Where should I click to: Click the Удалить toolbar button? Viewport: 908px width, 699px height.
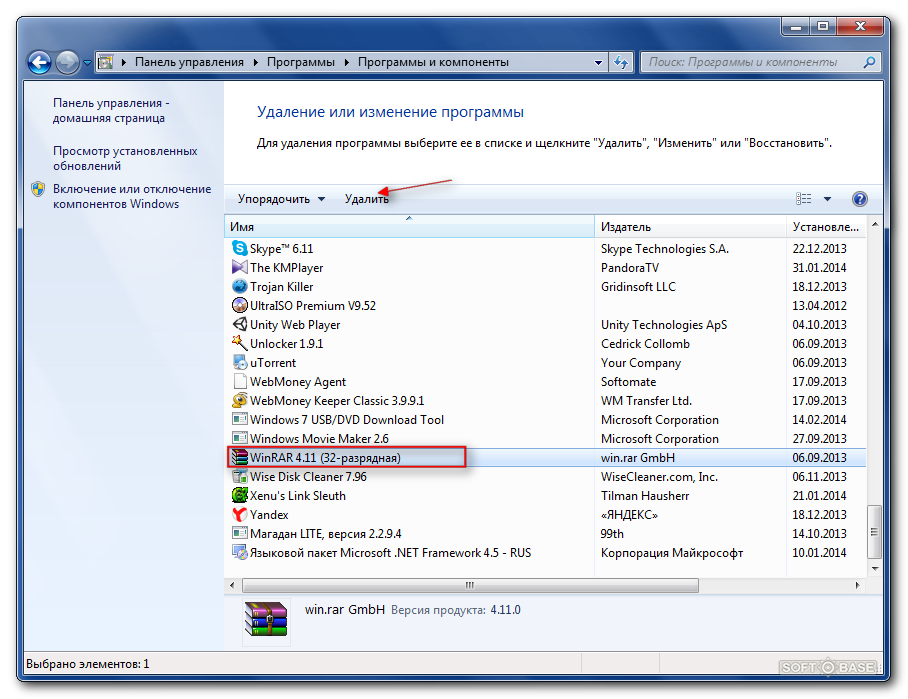pos(367,199)
